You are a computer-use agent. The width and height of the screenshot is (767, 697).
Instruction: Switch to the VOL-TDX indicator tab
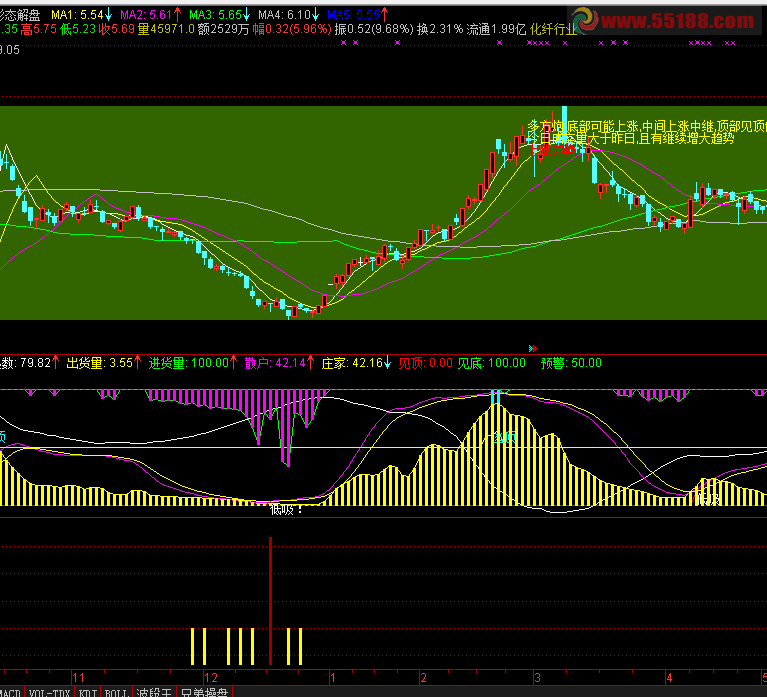click(x=49, y=693)
